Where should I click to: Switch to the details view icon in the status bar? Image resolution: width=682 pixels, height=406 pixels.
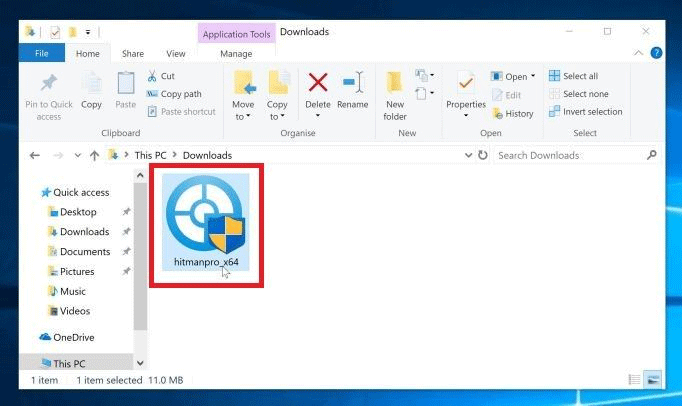pyautogui.click(x=634, y=379)
